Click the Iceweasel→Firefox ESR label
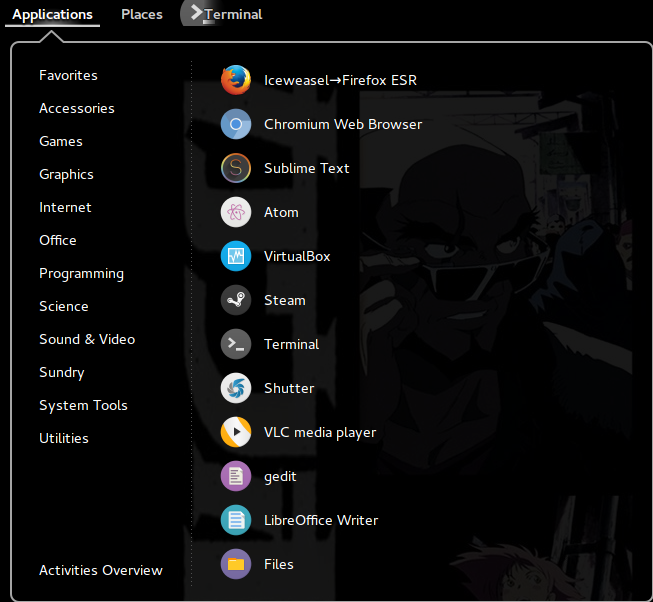This screenshot has width=653, height=602. [x=340, y=80]
